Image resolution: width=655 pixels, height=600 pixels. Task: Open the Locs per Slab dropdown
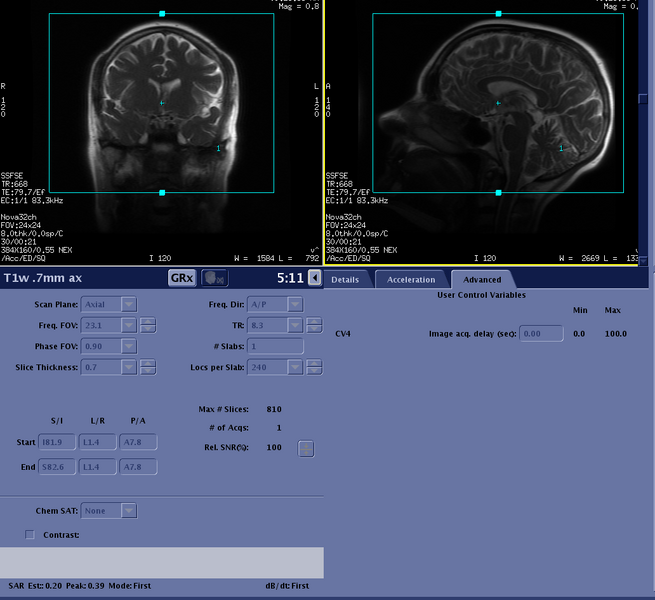pos(295,367)
